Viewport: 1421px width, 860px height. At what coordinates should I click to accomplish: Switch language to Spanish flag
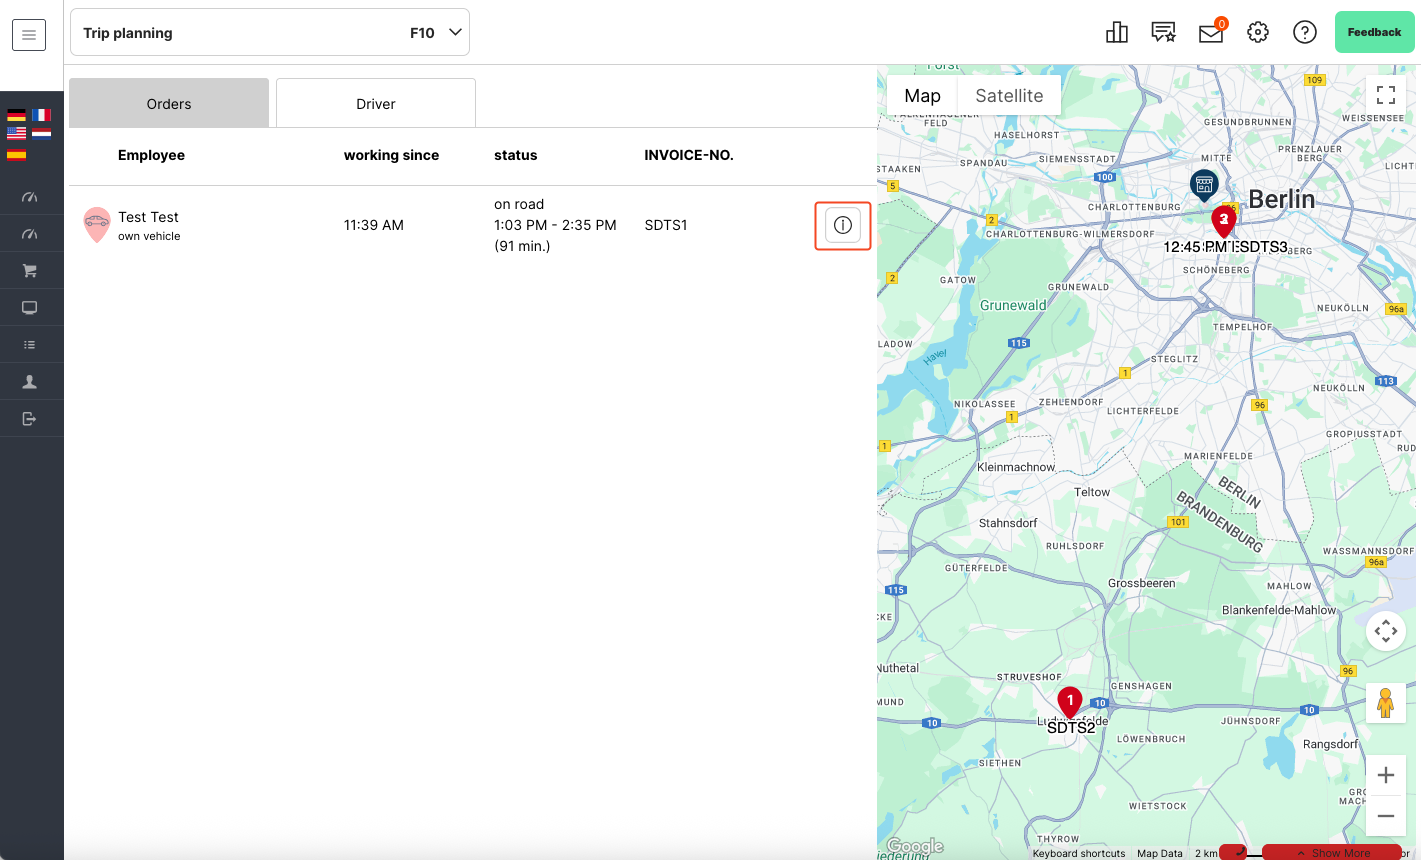tap(17, 154)
